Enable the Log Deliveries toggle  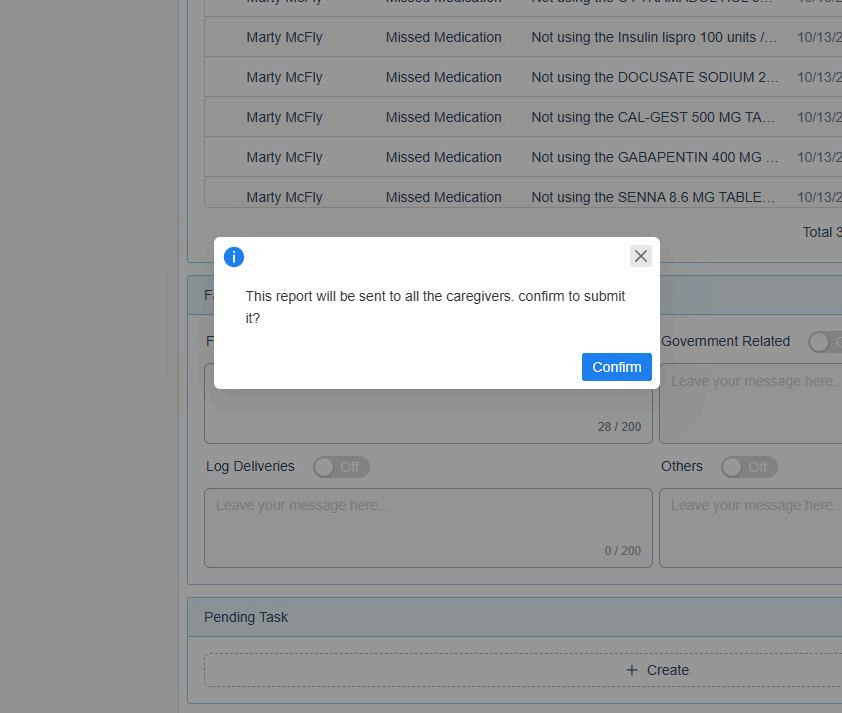click(341, 467)
